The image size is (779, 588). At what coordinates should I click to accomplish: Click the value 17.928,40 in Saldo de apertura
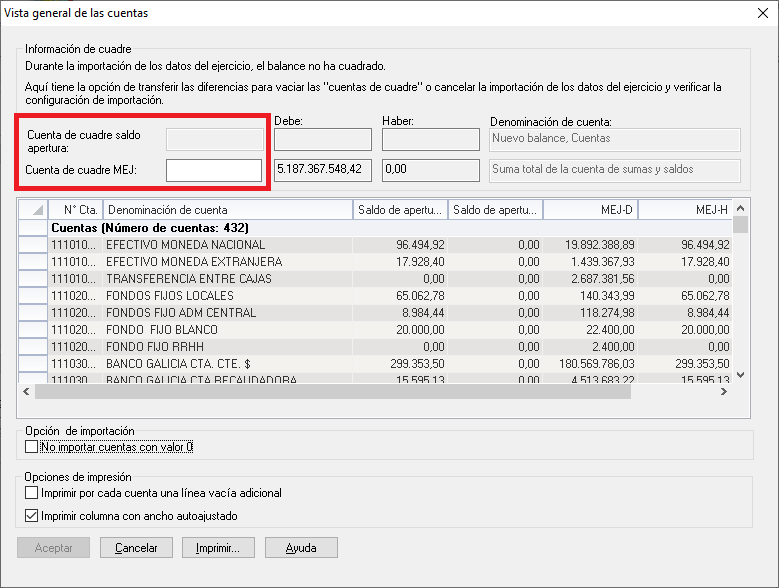(420, 262)
